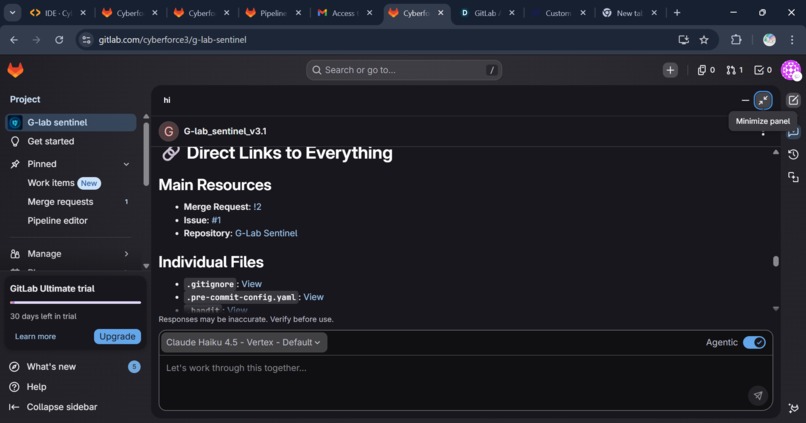Expand the Manage section arrow
The width and height of the screenshot is (806, 423).
point(126,254)
